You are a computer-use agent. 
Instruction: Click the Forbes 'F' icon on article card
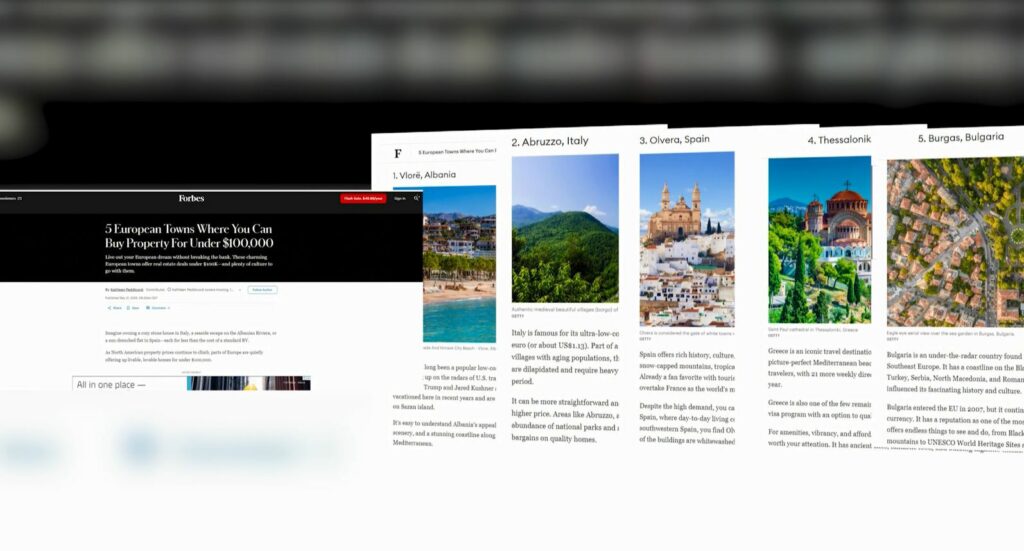(398, 153)
